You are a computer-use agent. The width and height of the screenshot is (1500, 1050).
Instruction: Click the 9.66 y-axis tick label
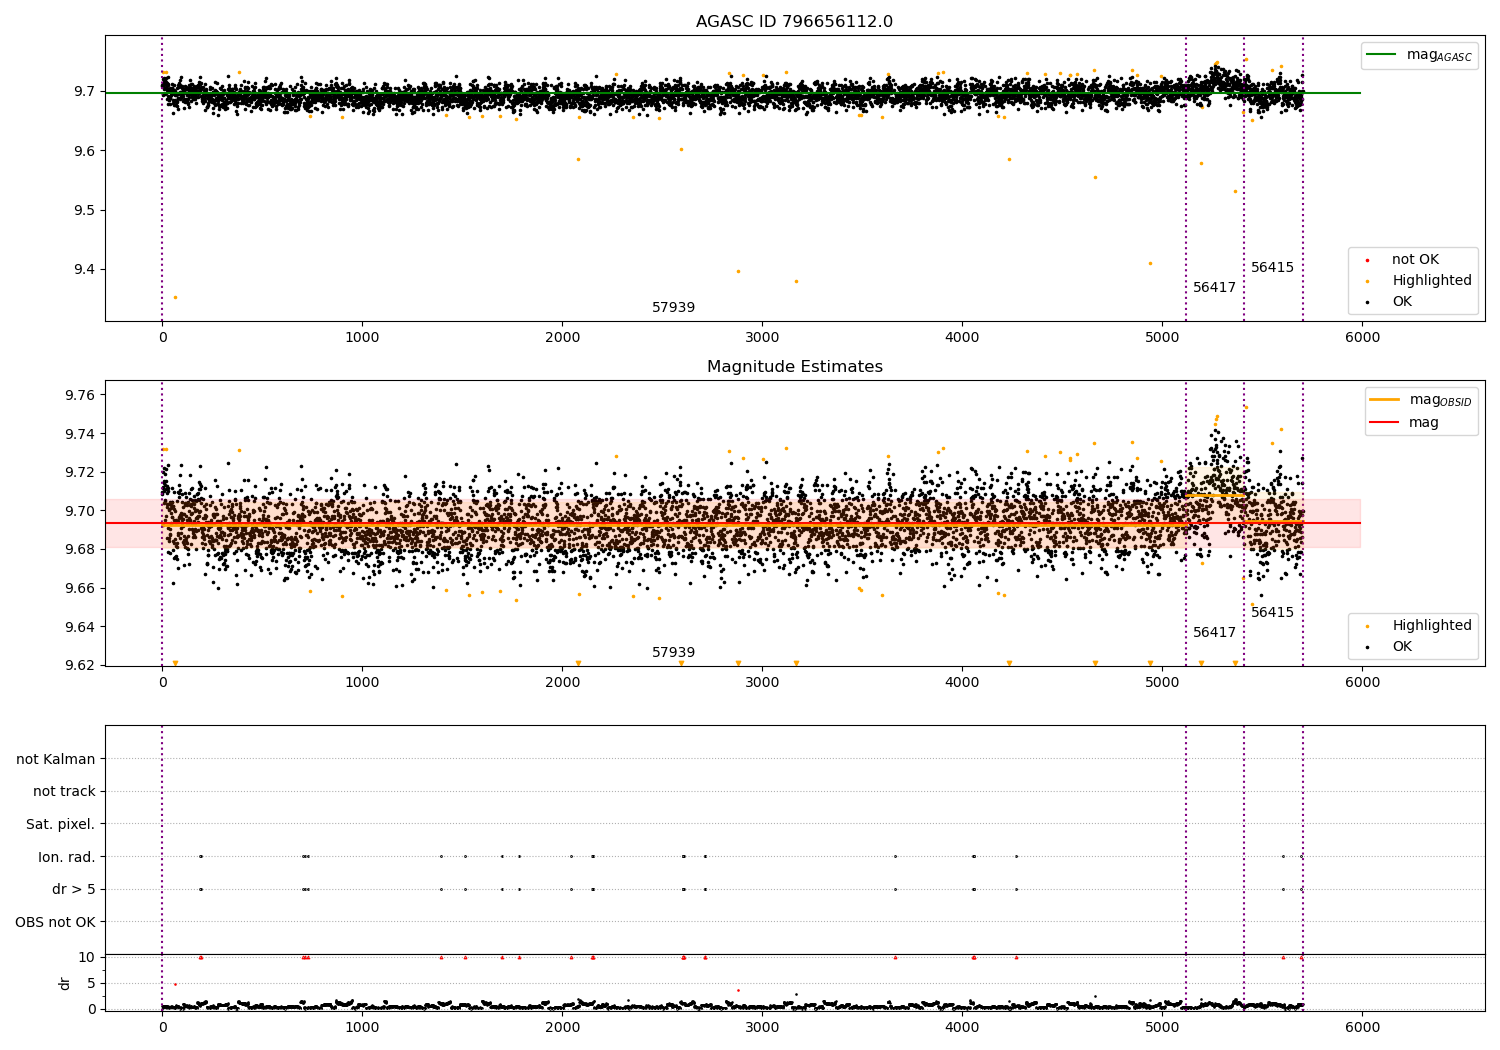[x=79, y=588]
